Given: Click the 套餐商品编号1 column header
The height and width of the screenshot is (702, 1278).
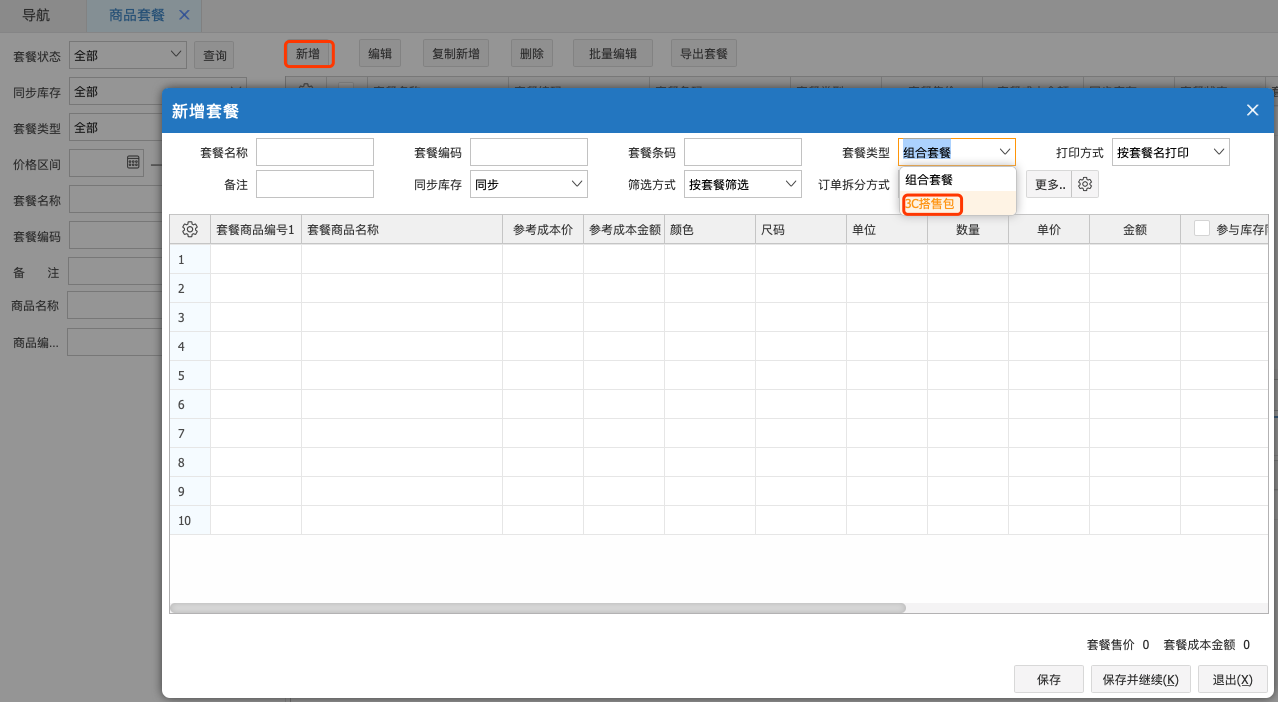Looking at the screenshot, I should 256,229.
